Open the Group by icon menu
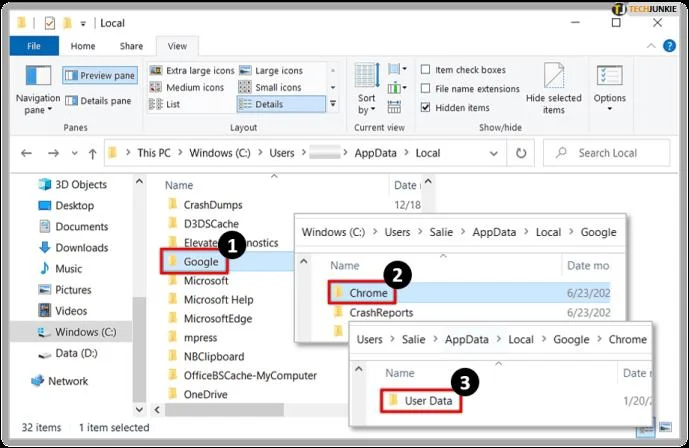The image size is (689, 448). (x=397, y=69)
